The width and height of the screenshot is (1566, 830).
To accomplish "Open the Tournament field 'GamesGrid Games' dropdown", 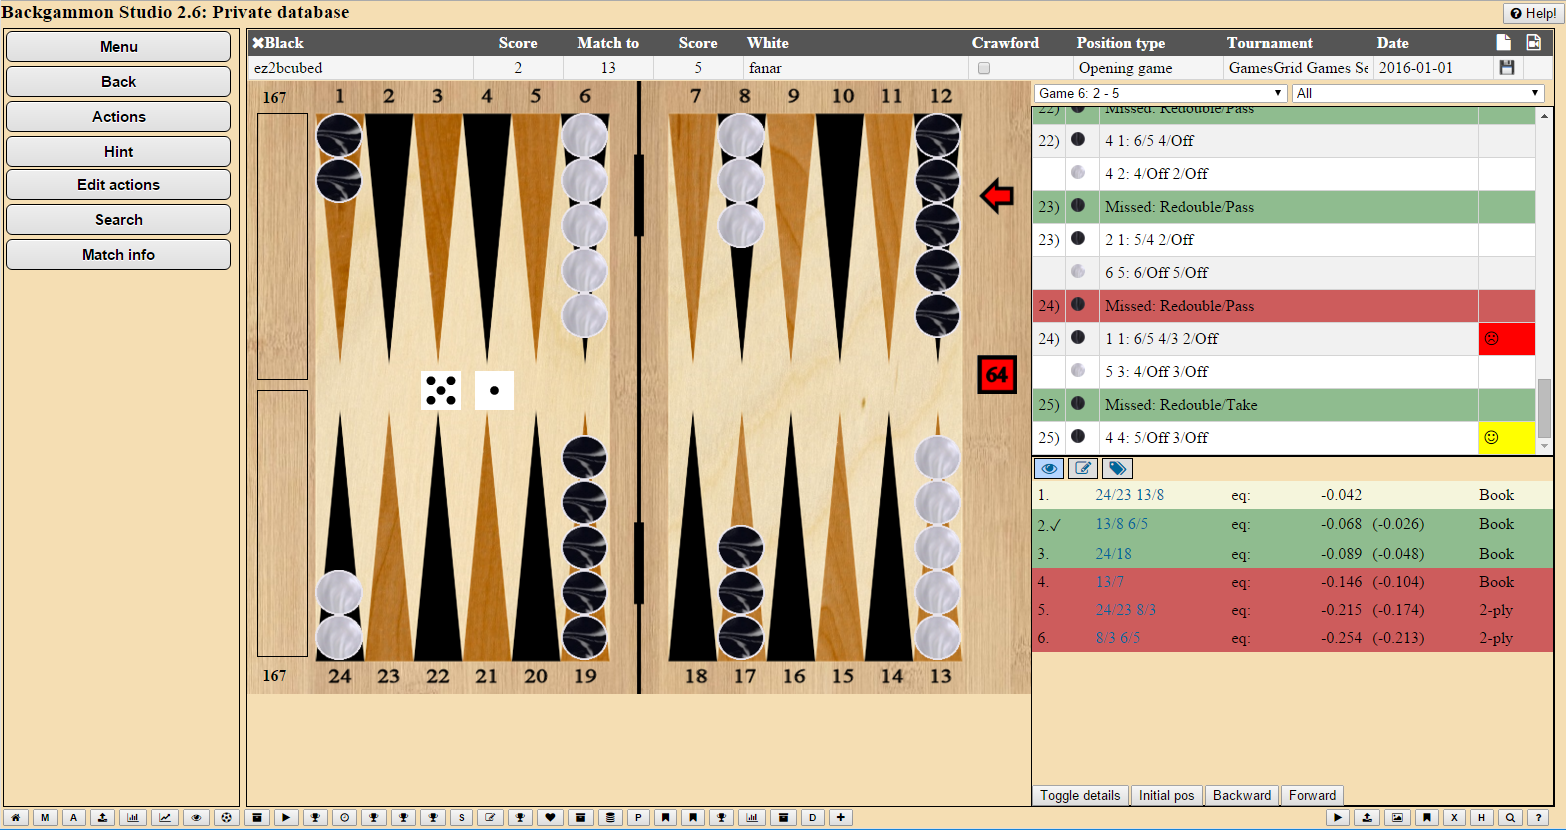I will pos(1297,68).
